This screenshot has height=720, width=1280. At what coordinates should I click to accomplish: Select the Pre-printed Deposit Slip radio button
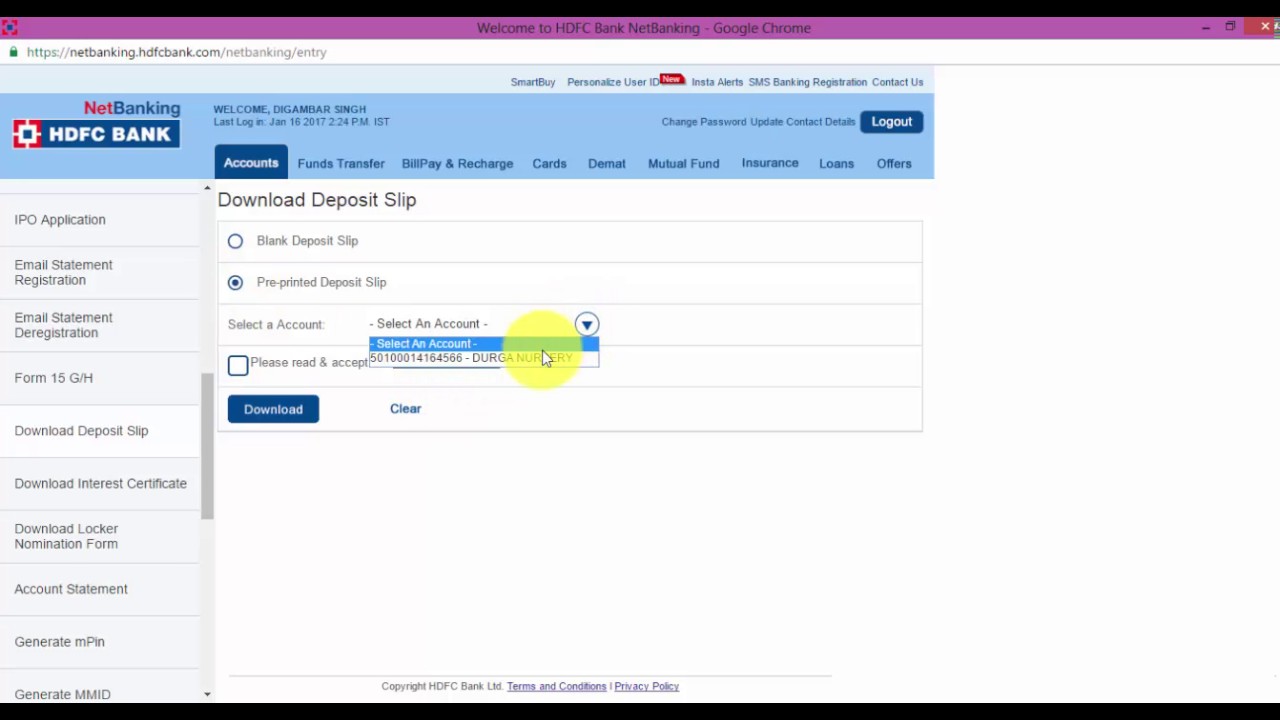pos(235,283)
